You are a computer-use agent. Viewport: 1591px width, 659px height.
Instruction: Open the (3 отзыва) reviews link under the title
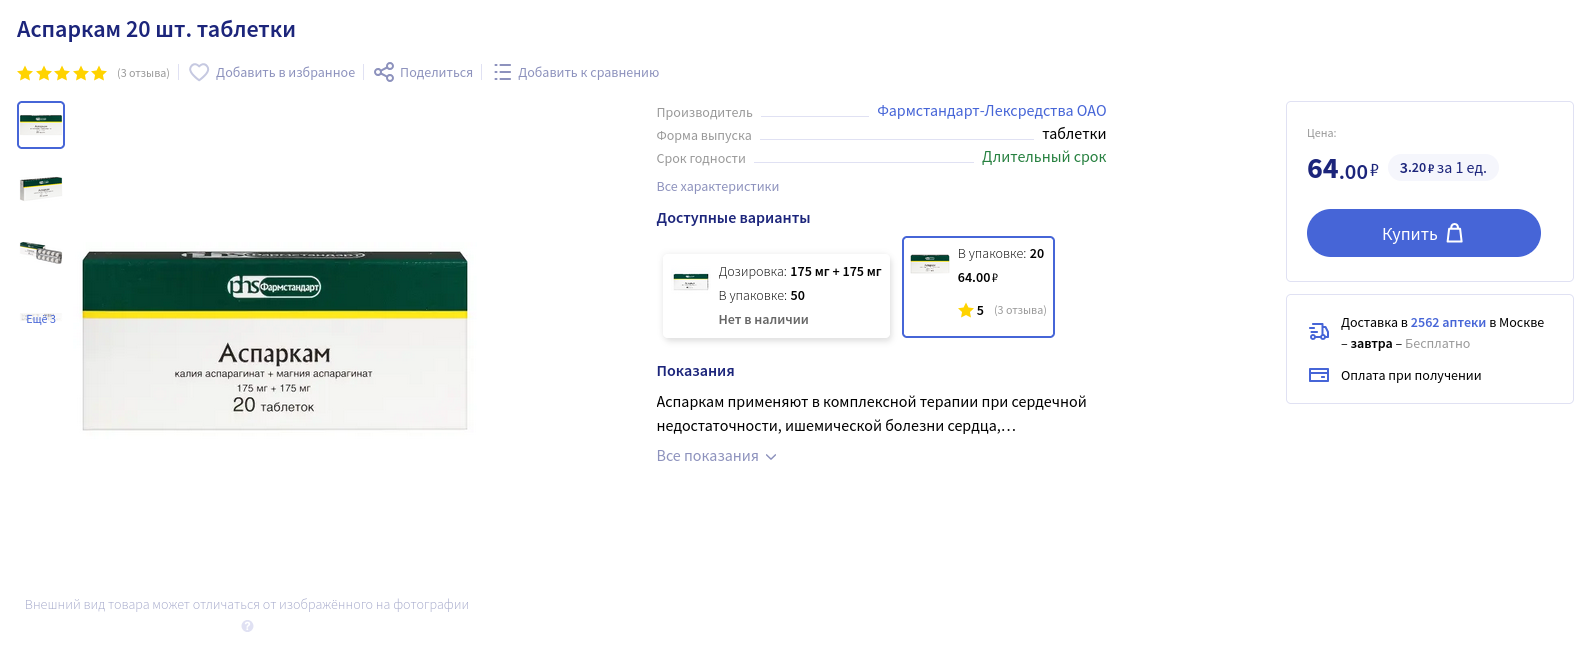pyautogui.click(x=143, y=73)
